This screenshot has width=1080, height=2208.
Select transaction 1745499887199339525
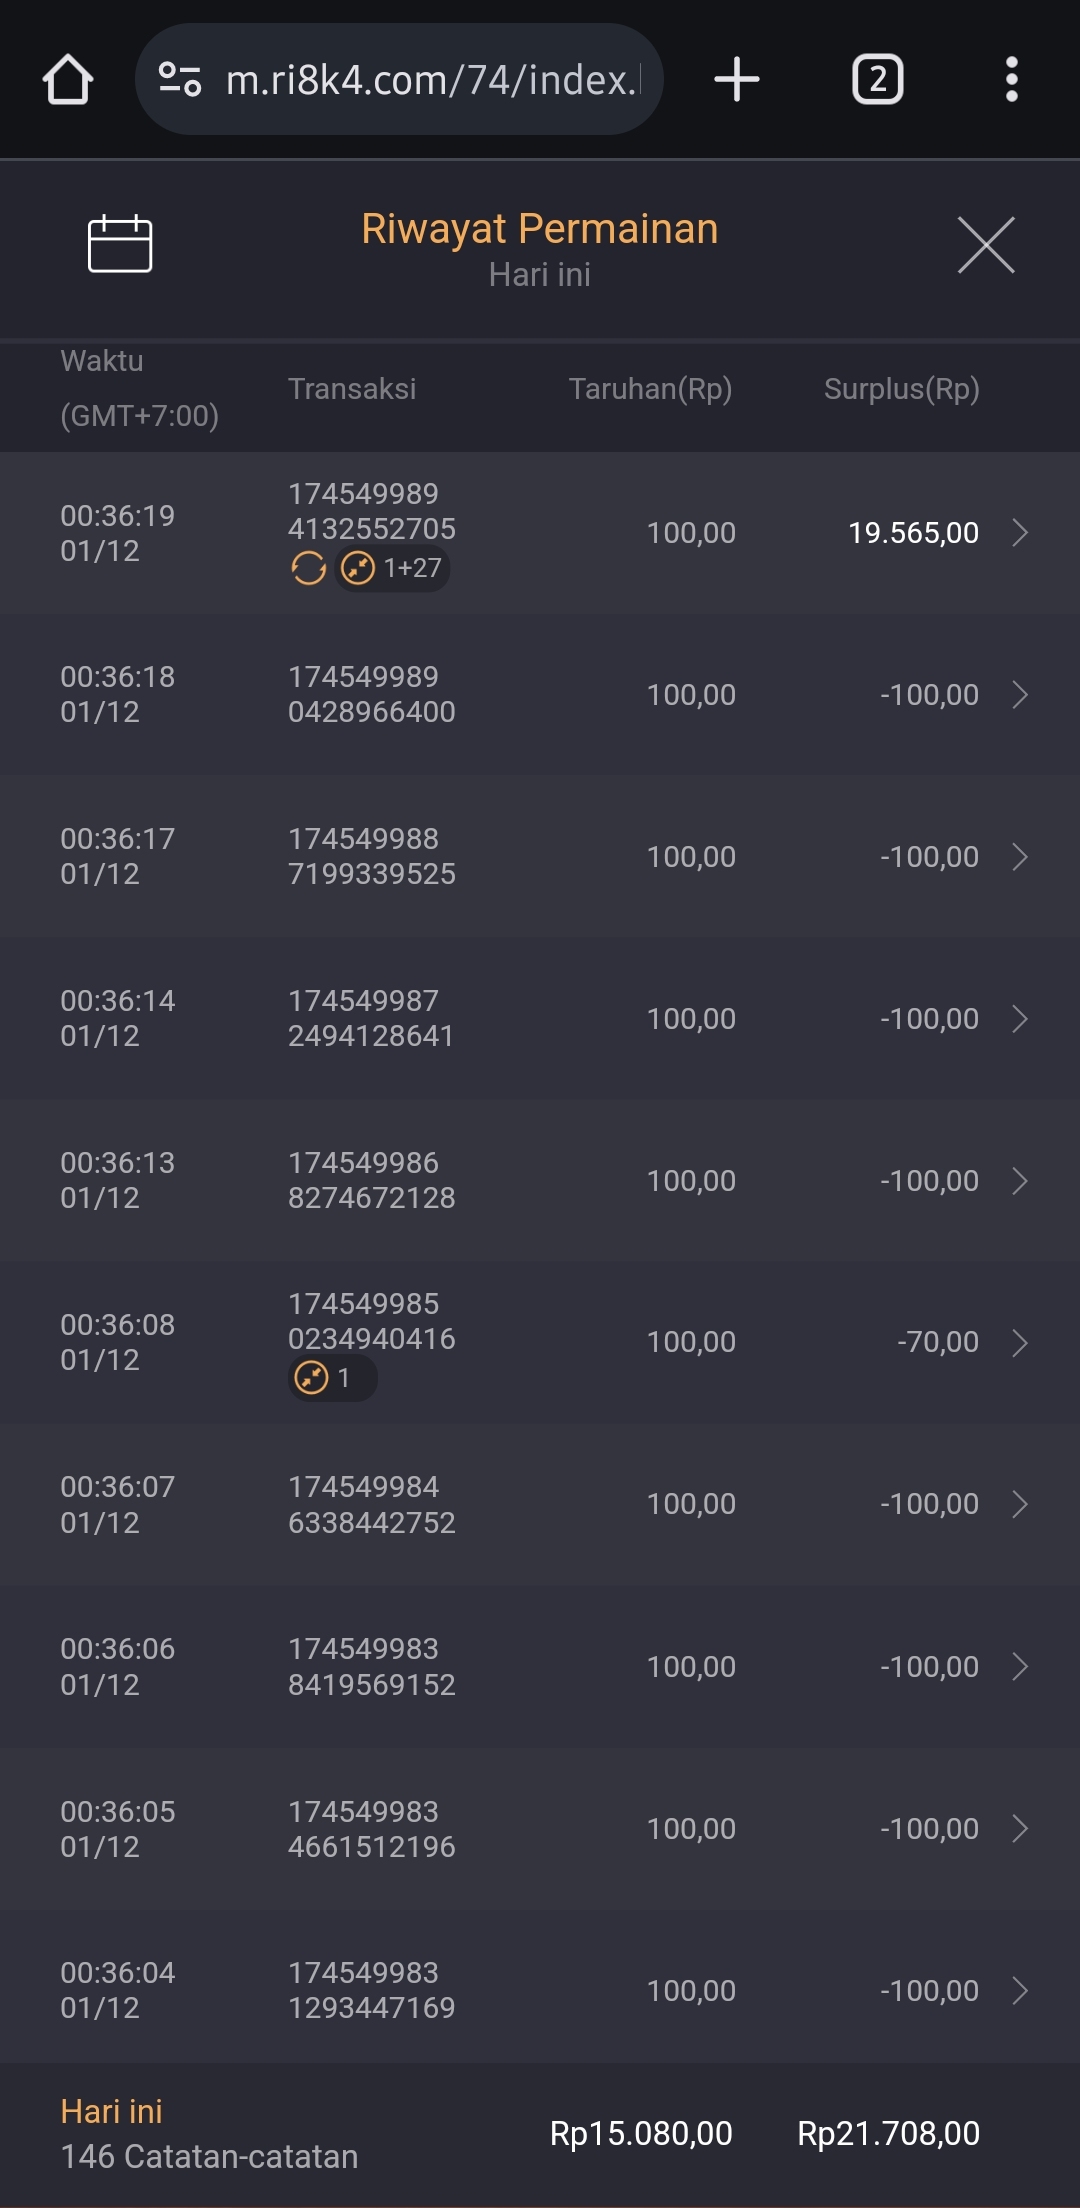[x=371, y=857]
